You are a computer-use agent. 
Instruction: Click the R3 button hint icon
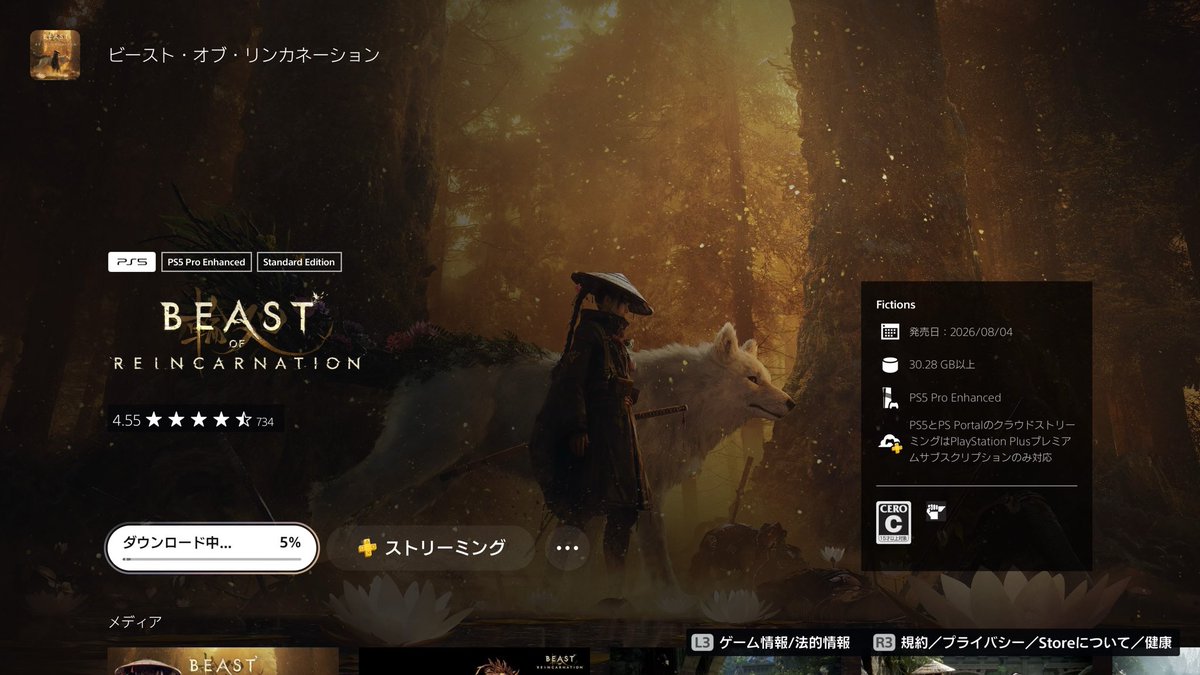pyautogui.click(x=883, y=643)
